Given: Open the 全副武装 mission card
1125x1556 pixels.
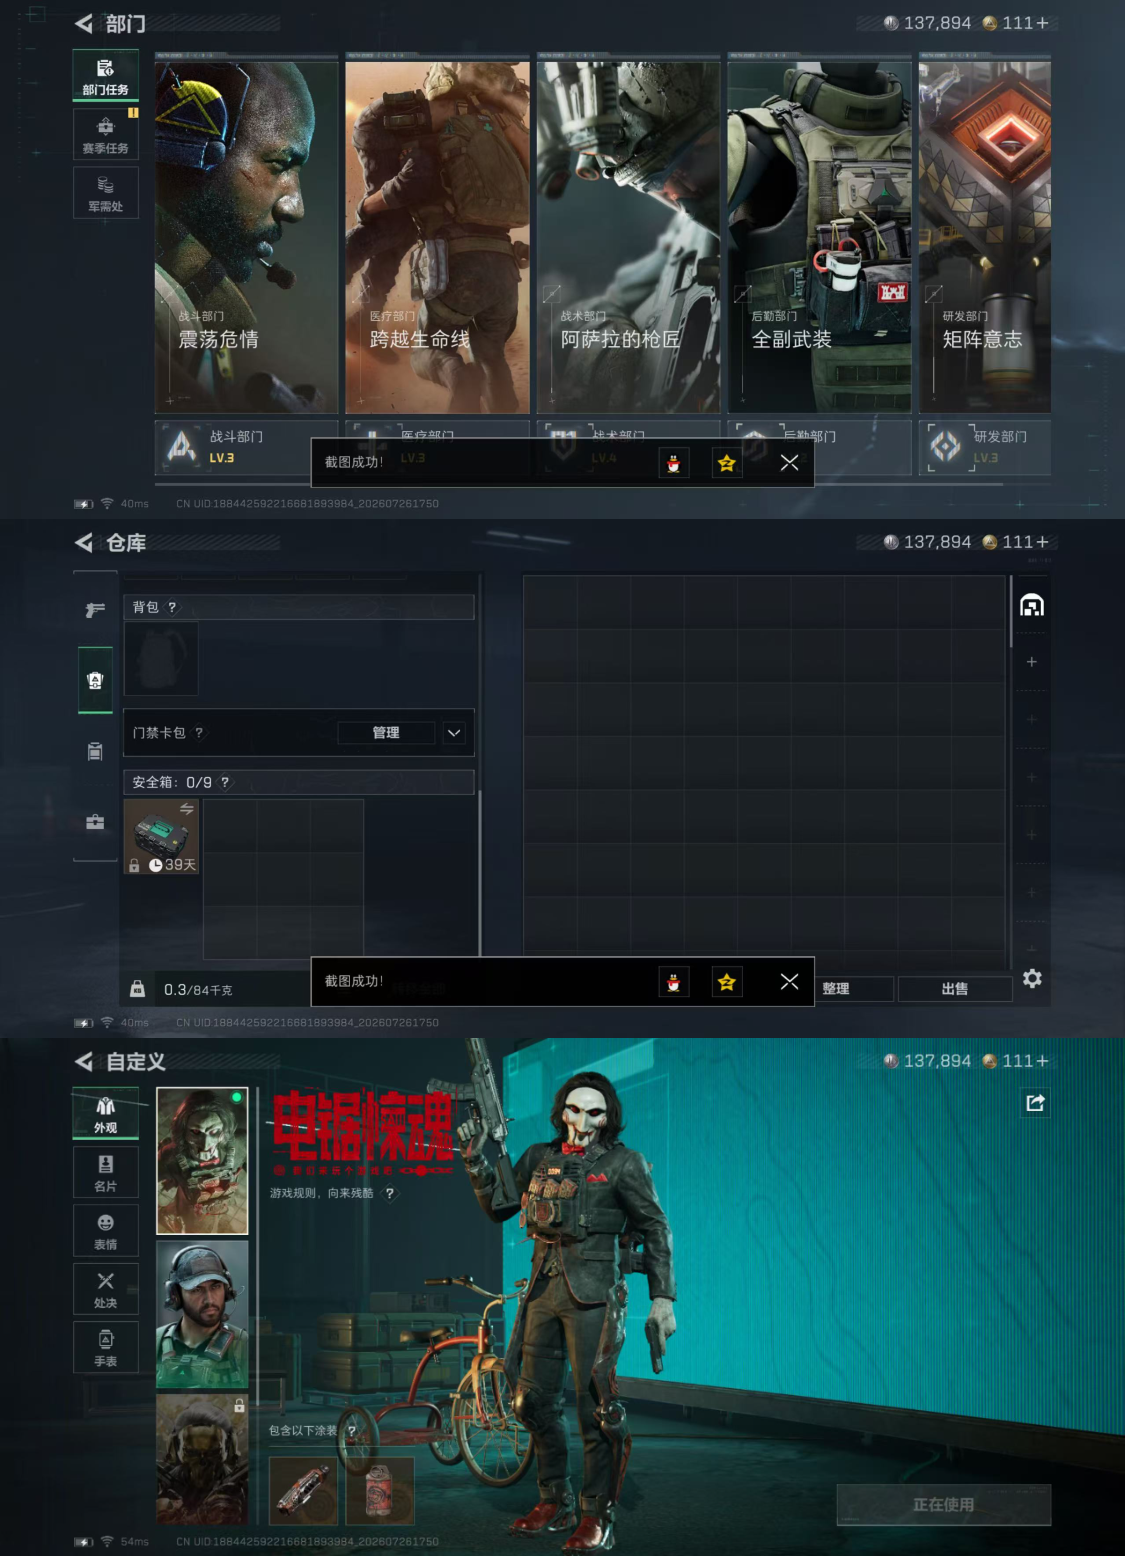Looking at the screenshot, I should [819, 237].
